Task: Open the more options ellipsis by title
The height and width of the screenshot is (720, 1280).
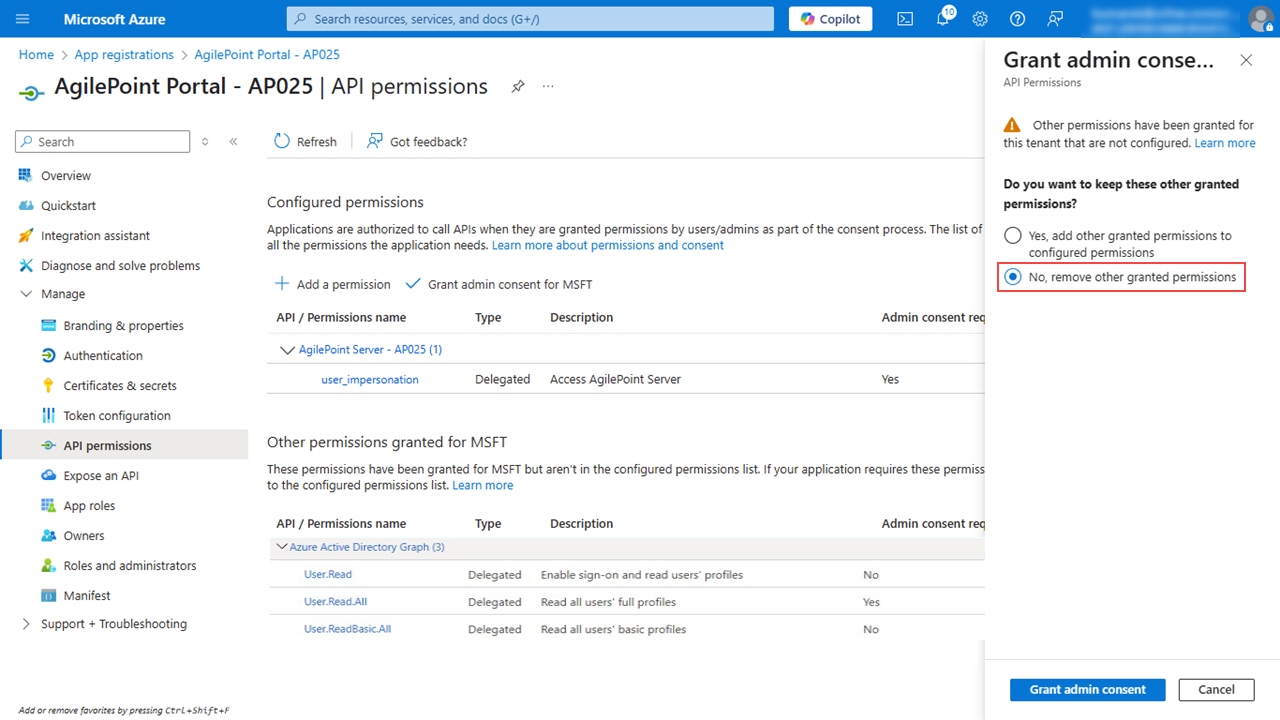Action: pyautogui.click(x=548, y=87)
